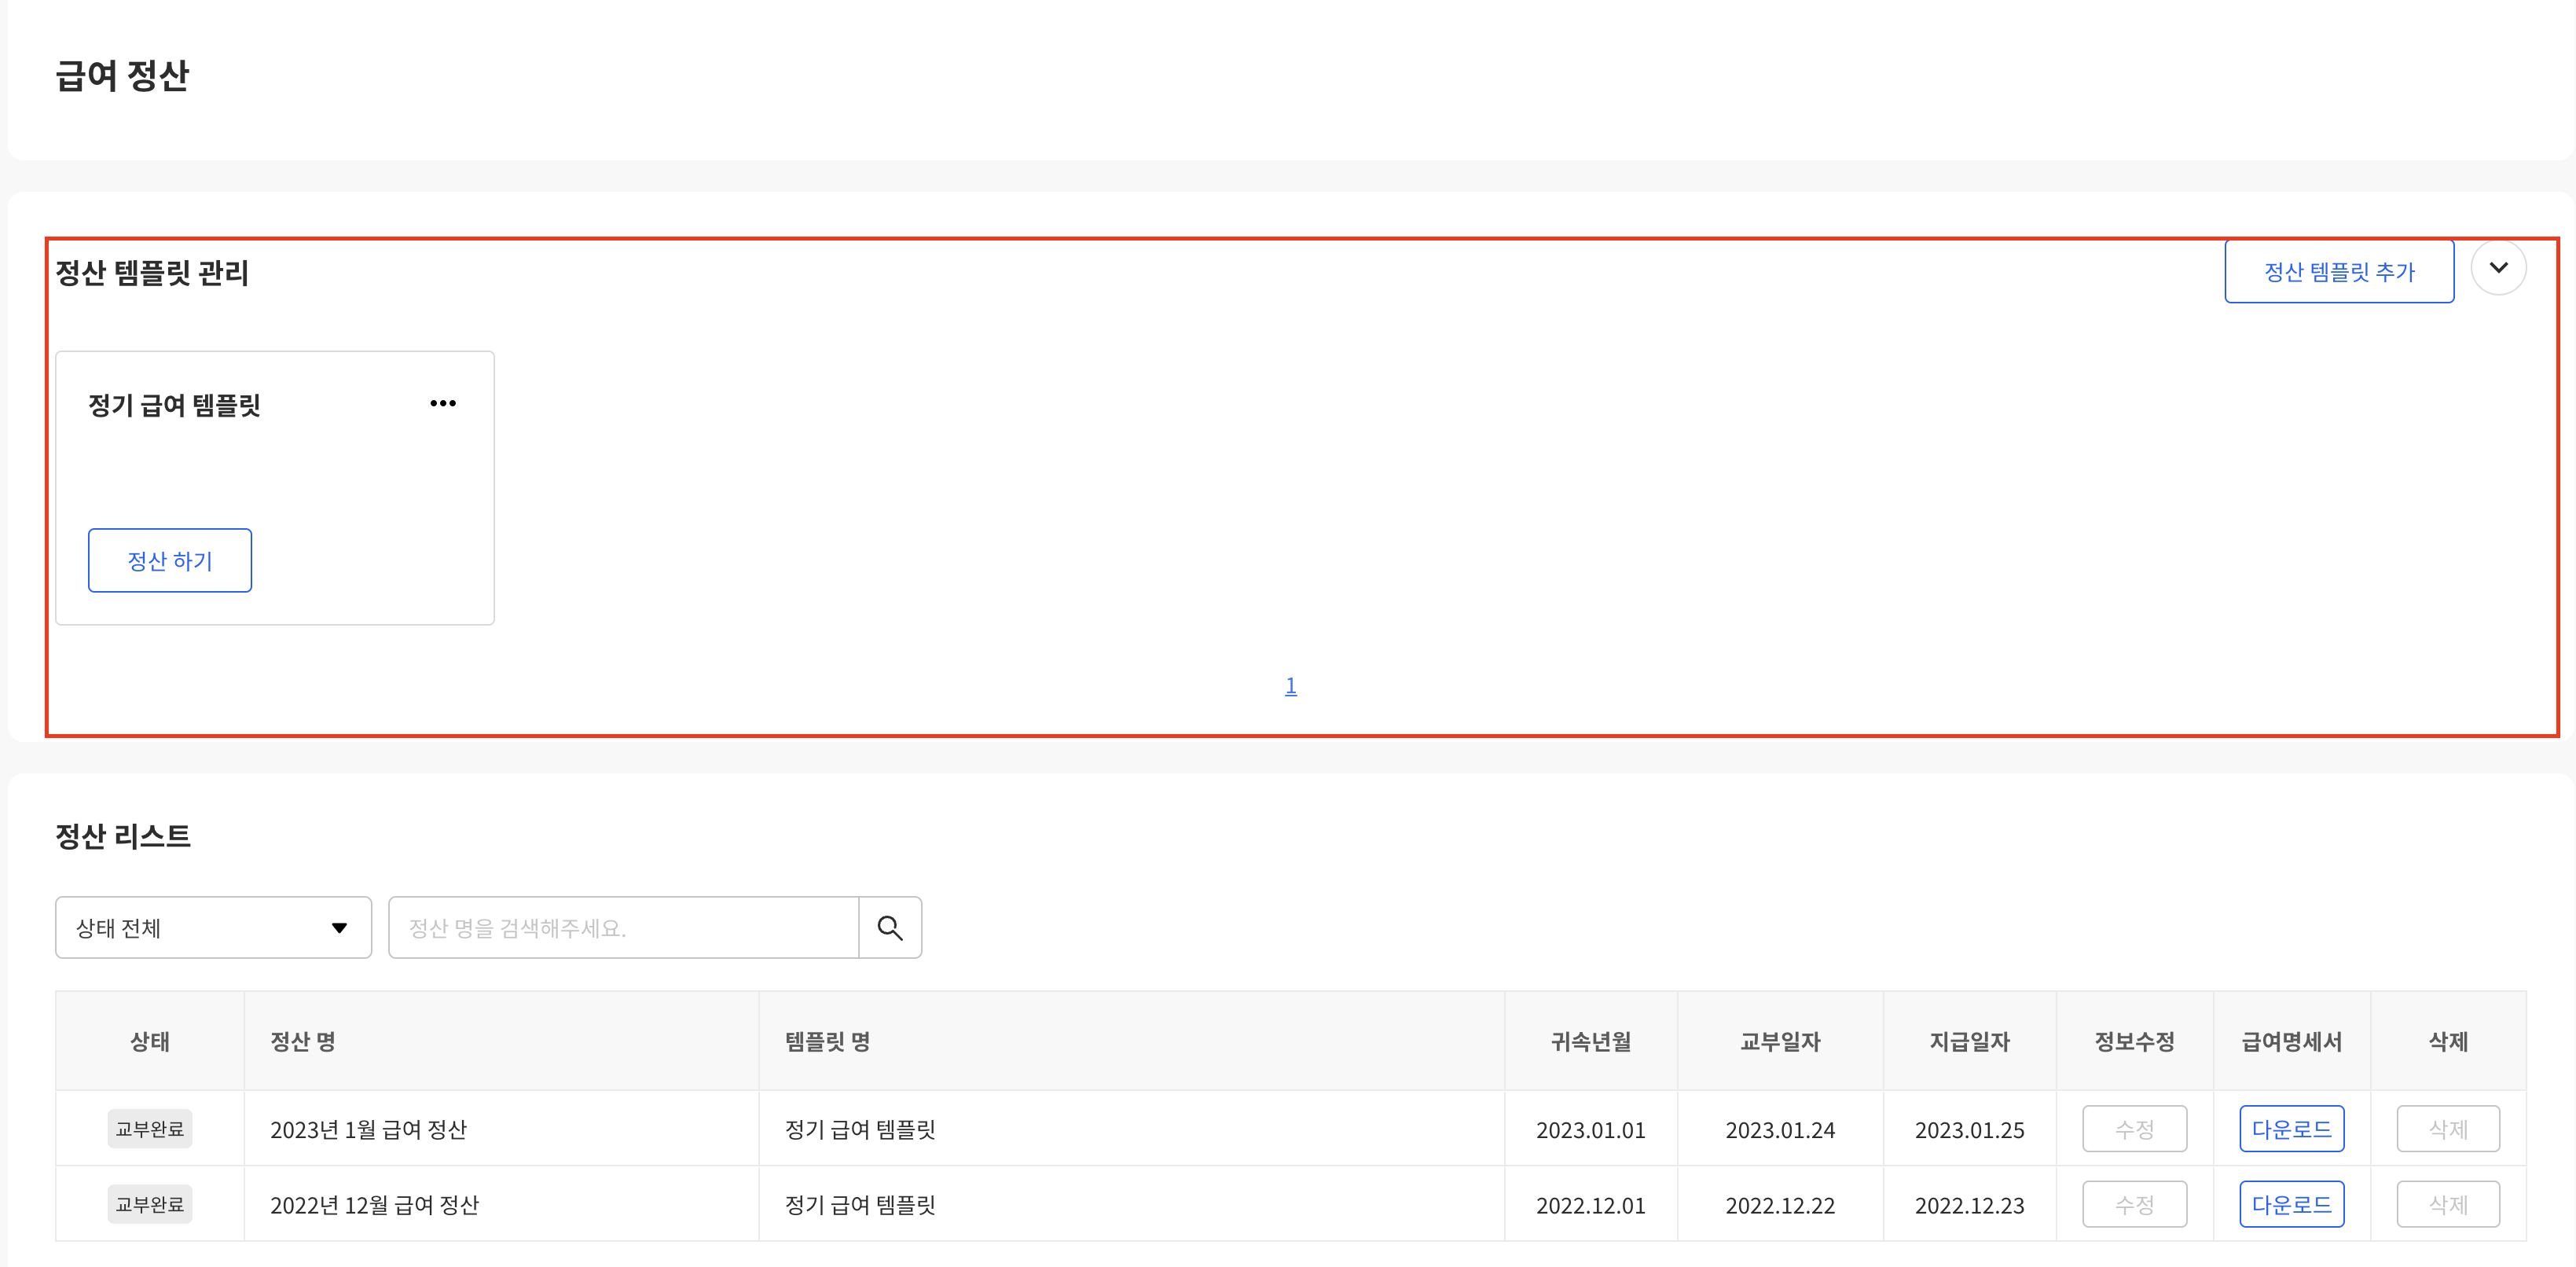Open the 상태 전체 status dropdown
Screen dimensions: 2576x1267
pos(213,927)
